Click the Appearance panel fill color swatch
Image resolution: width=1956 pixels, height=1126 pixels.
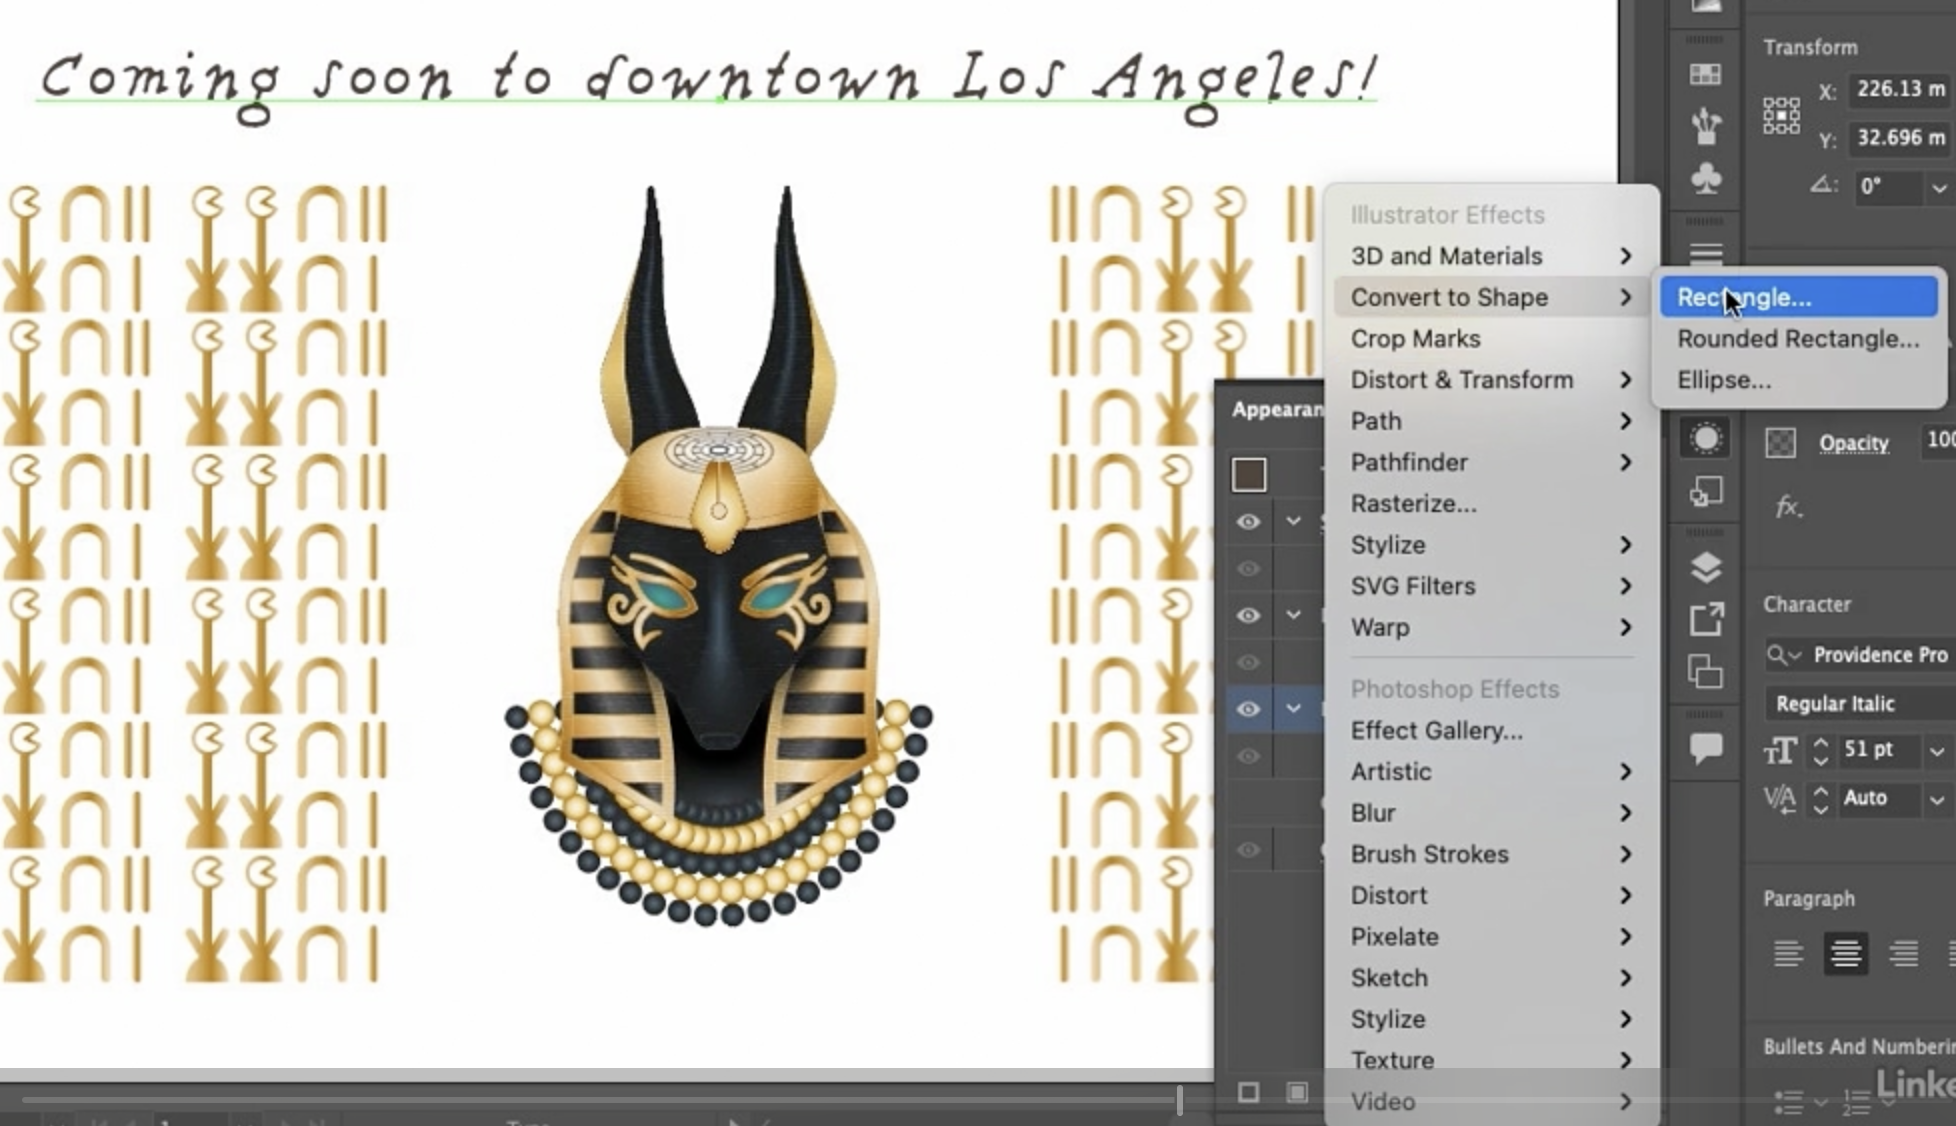pos(1249,474)
